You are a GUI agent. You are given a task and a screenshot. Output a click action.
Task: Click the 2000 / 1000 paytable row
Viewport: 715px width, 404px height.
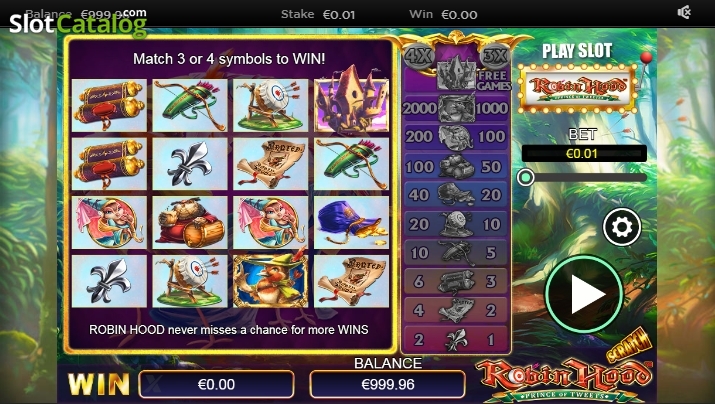click(456, 109)
